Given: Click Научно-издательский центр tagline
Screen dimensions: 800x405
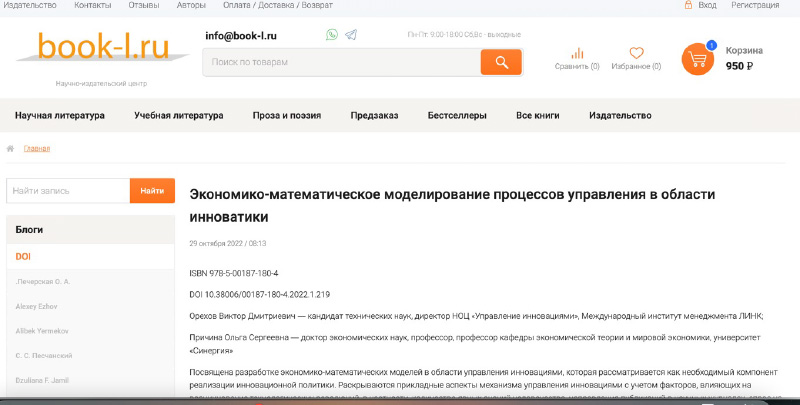Looking at the screenshot, I should (x=101, y=83).
